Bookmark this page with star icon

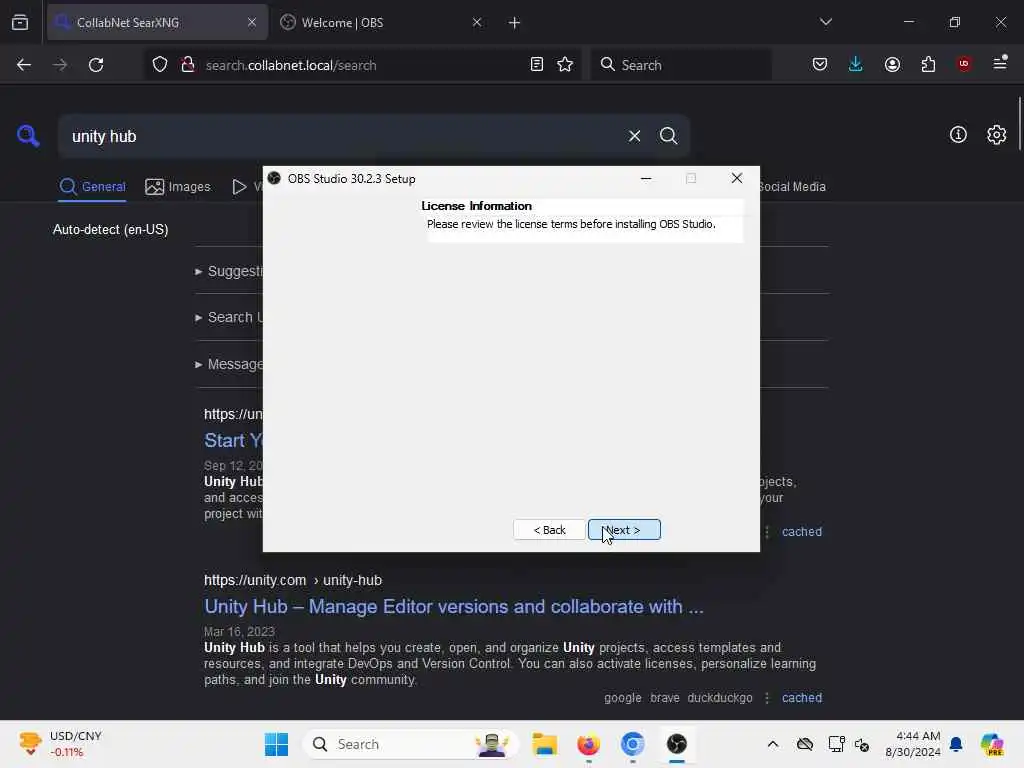(566, 64)
